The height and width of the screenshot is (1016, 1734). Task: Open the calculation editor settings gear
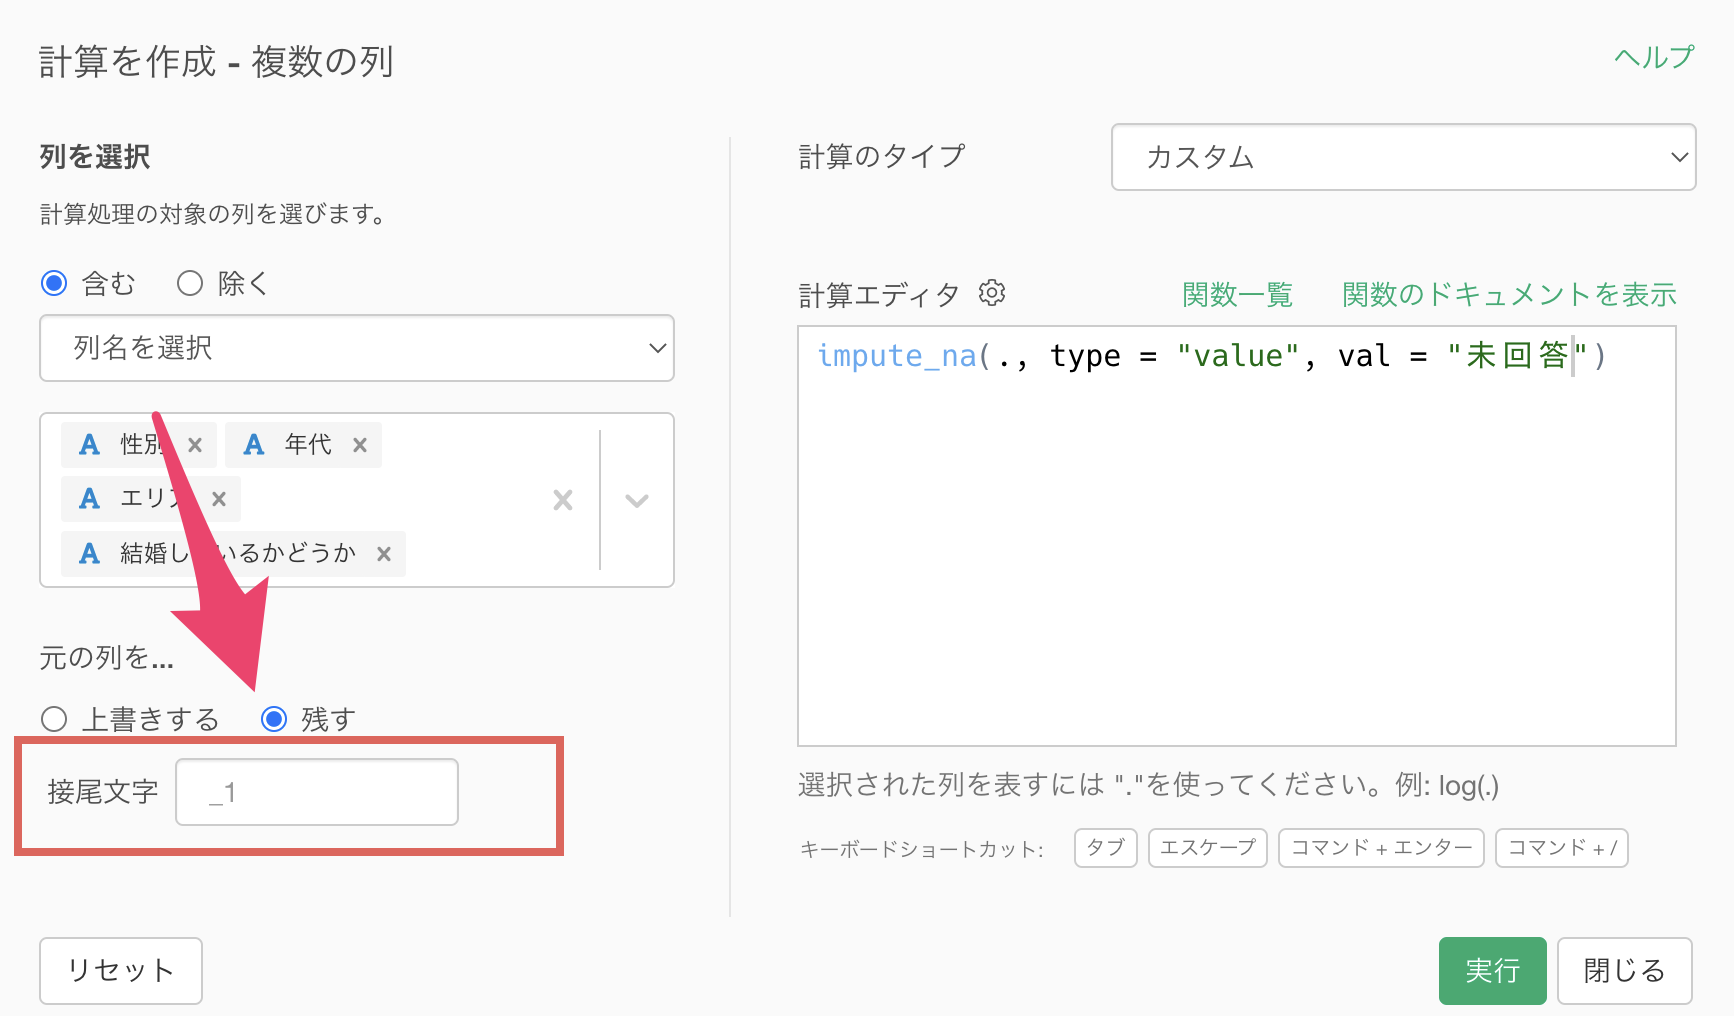point(991,293)
